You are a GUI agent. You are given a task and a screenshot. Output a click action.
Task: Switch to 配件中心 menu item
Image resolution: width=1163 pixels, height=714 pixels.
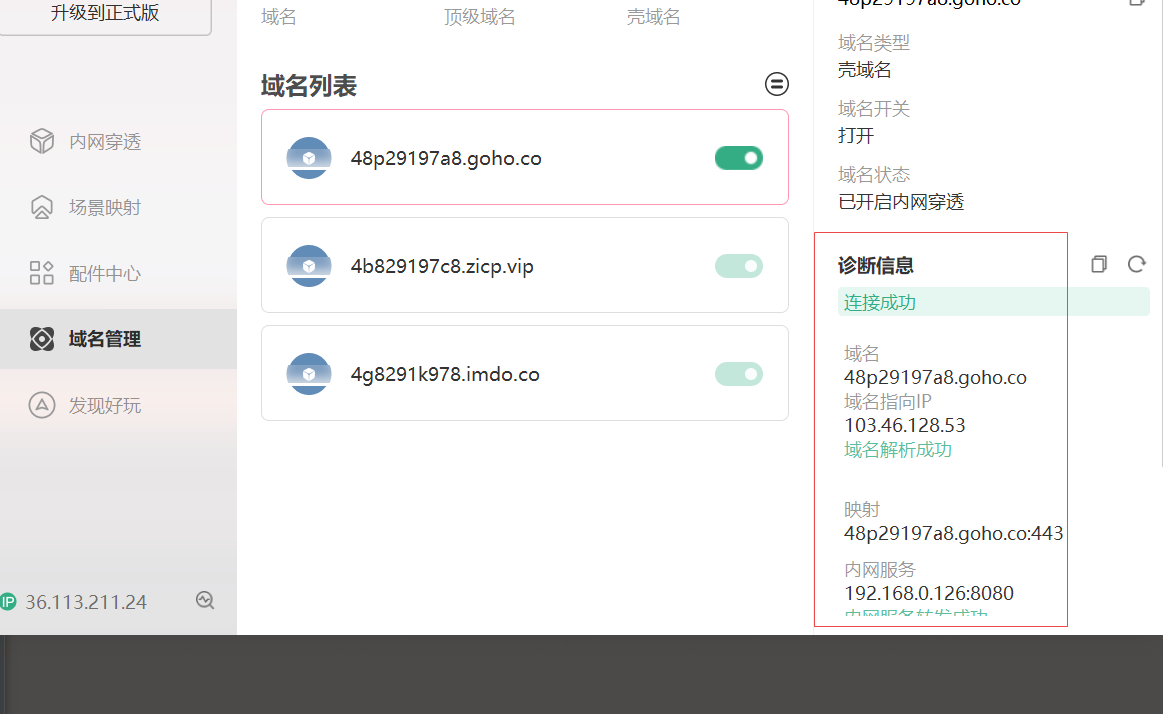pyautogui.click(x=119, y=273)
